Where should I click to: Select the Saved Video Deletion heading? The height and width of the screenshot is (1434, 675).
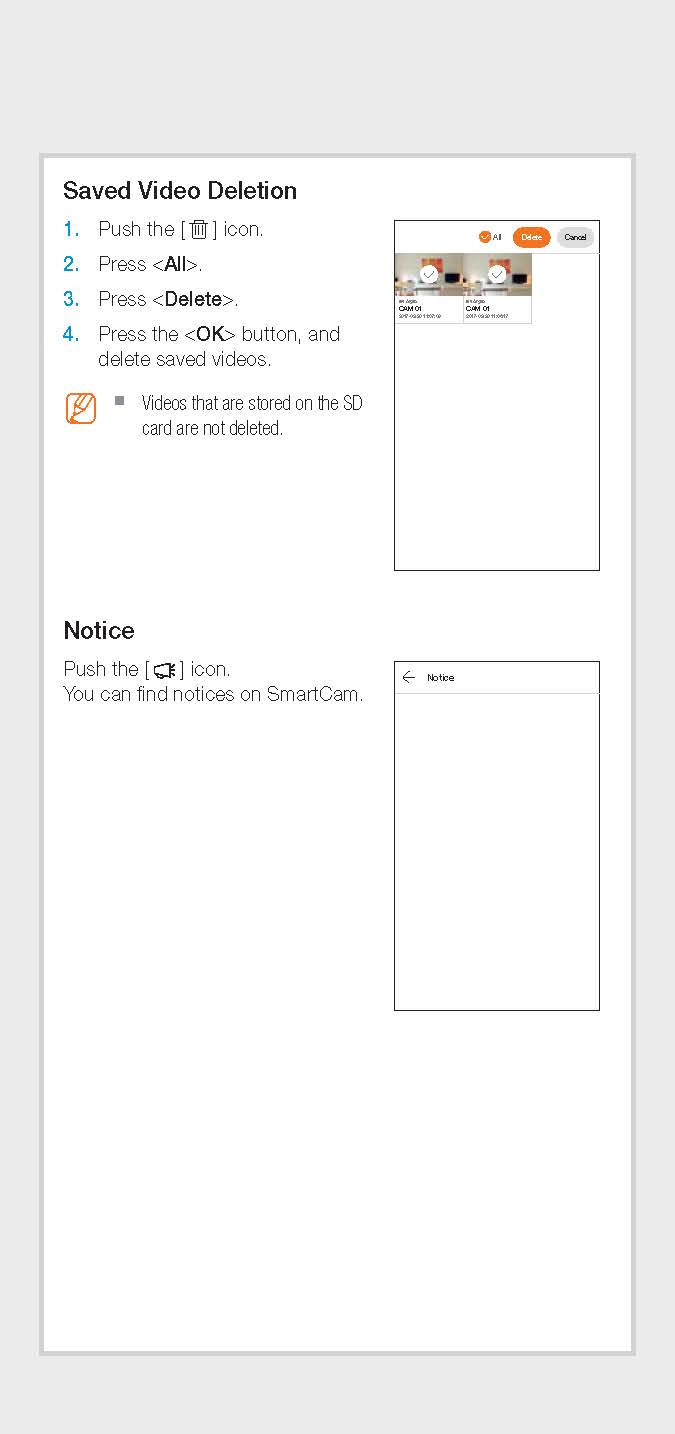[x=180, y=191]
